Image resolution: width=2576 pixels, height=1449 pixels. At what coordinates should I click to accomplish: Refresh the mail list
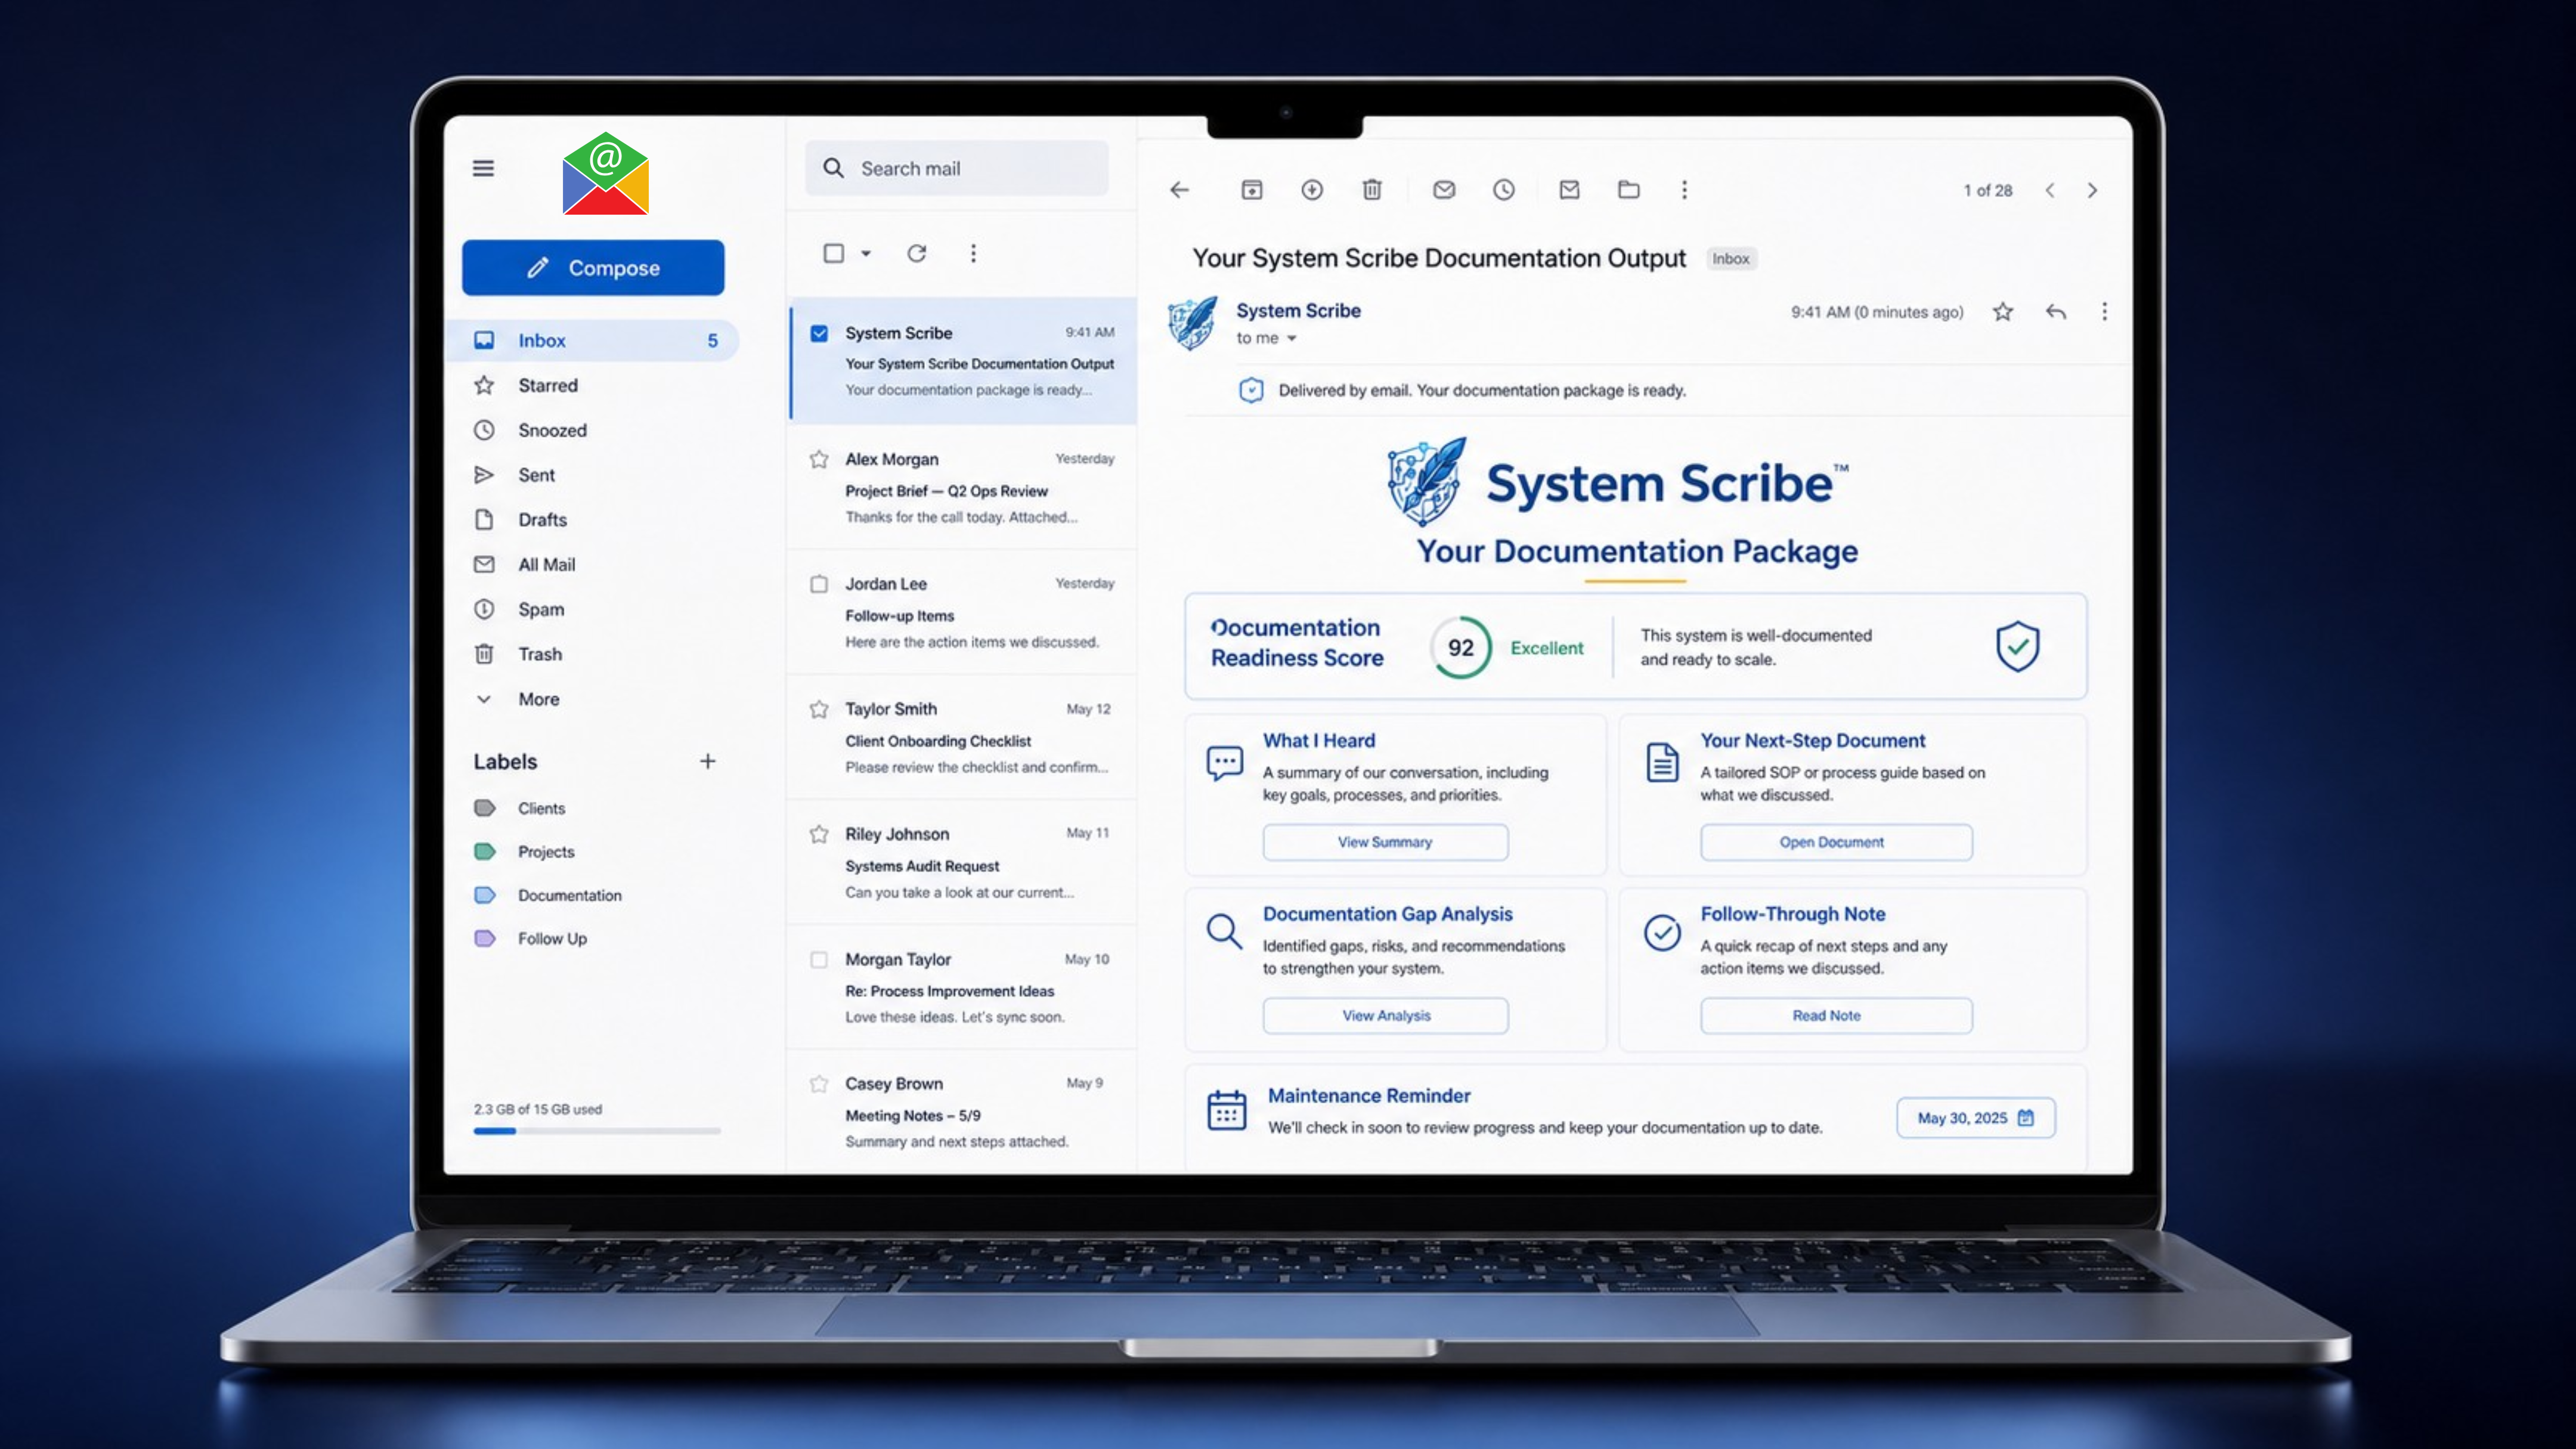point(917,253)
